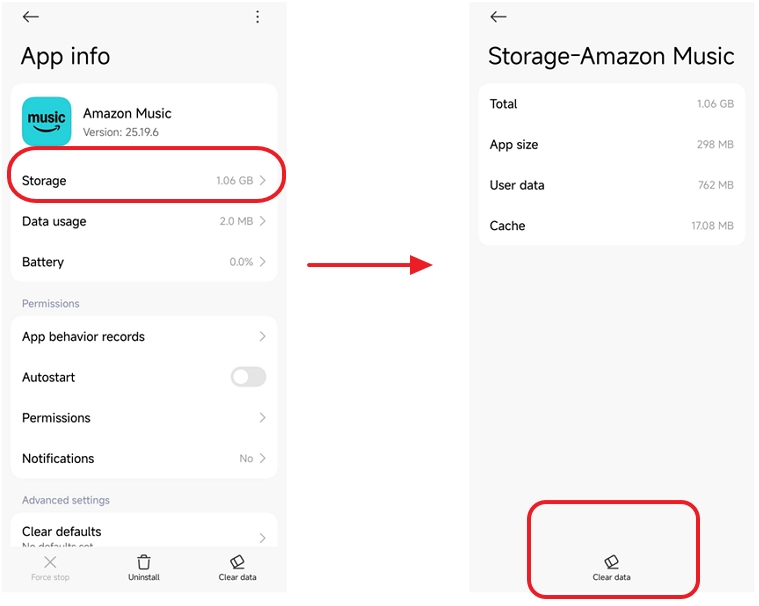The width and height of the screenshot is (759, 606).
Task: Tap the User data row
Action: click(611, 185)
